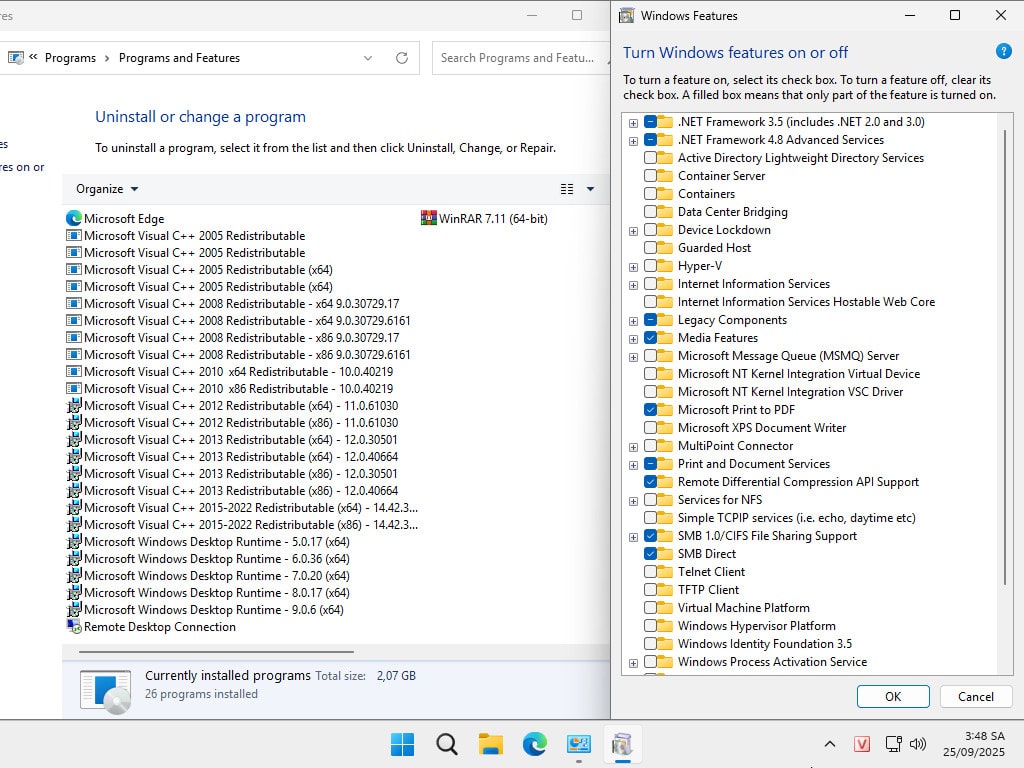
Task: Click the taskbar Search magnifier icon
Action: 447,744
